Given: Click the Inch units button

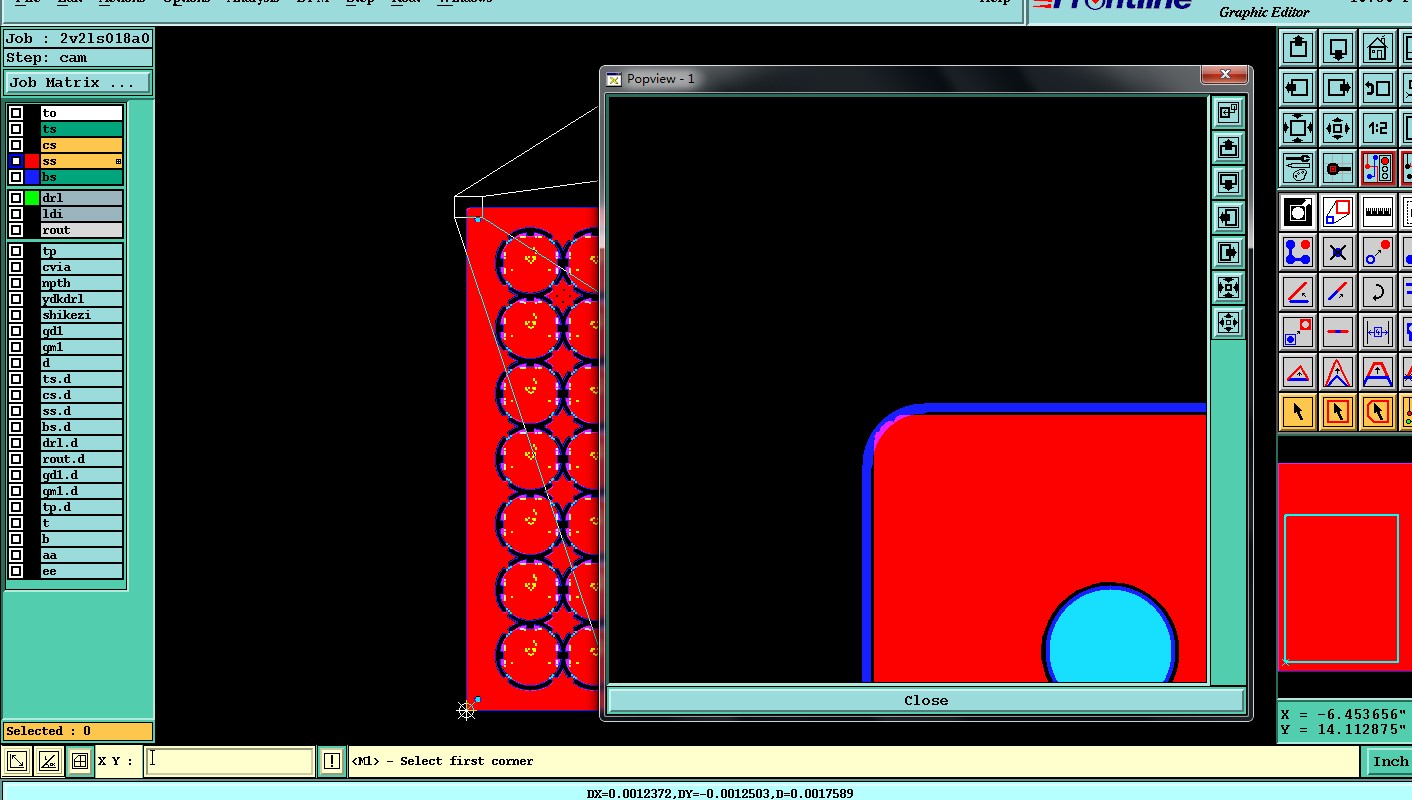Looking at the screenshot, I should pos(1389,762).
